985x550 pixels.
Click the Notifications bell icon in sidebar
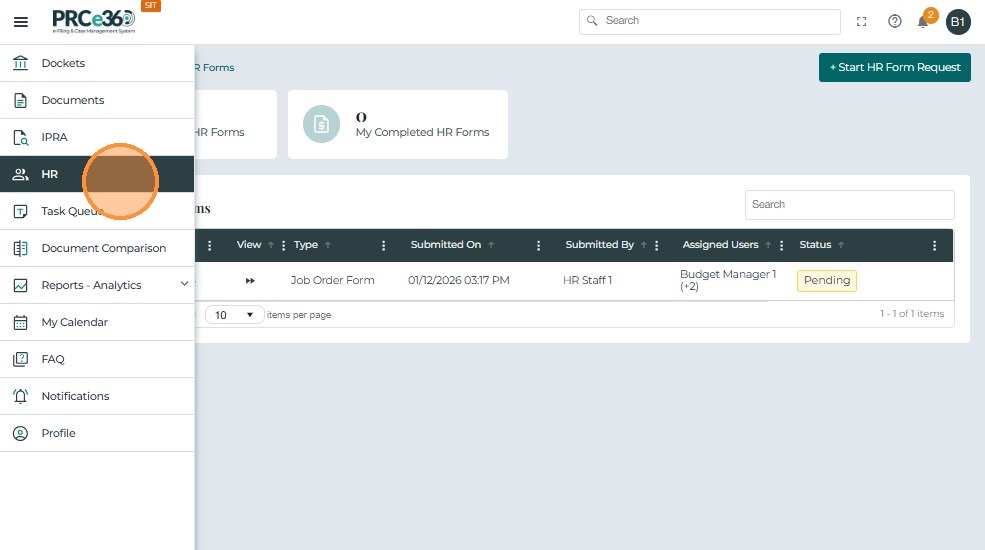pos(21,396)
